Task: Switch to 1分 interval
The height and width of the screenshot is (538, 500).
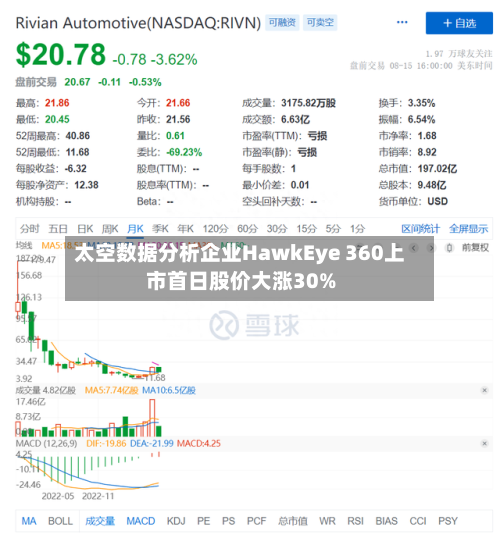Action: [358, 229]
